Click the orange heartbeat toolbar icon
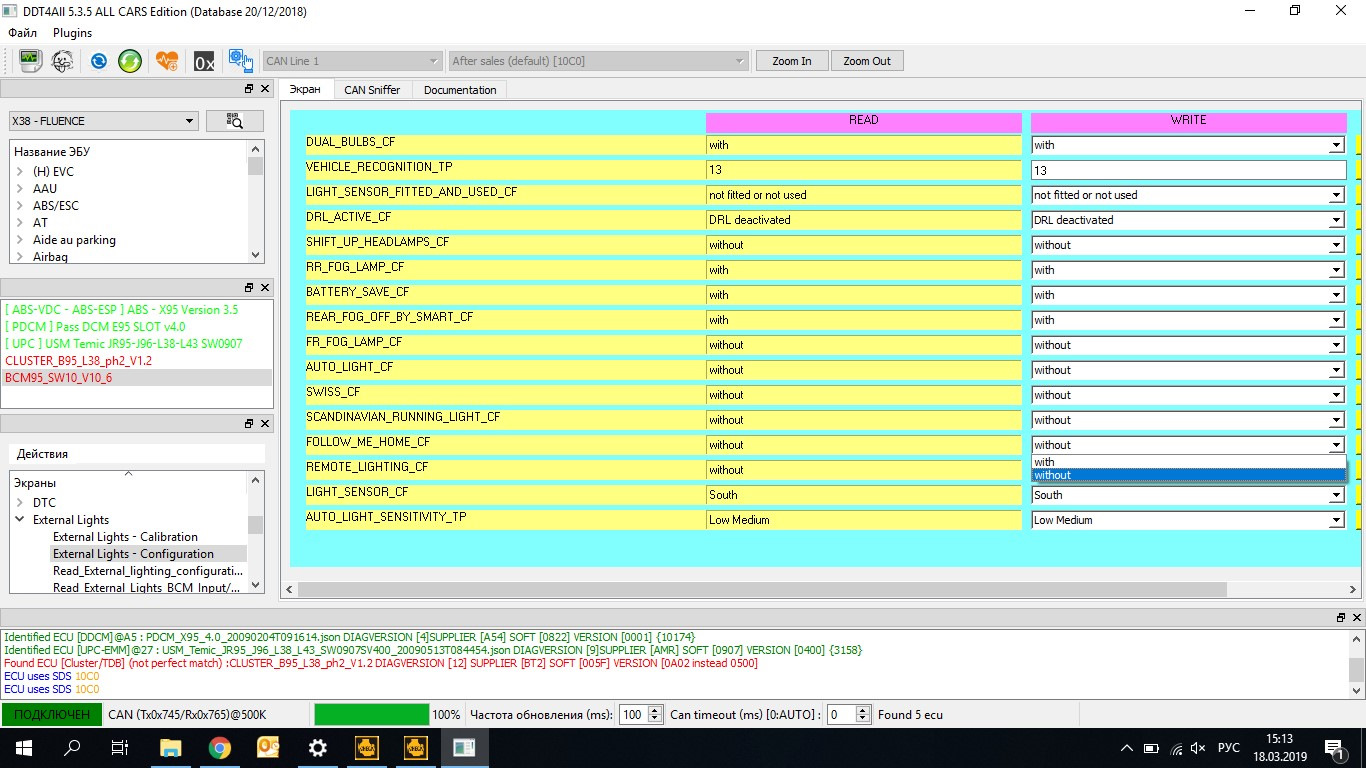 [x=167, y=61]
